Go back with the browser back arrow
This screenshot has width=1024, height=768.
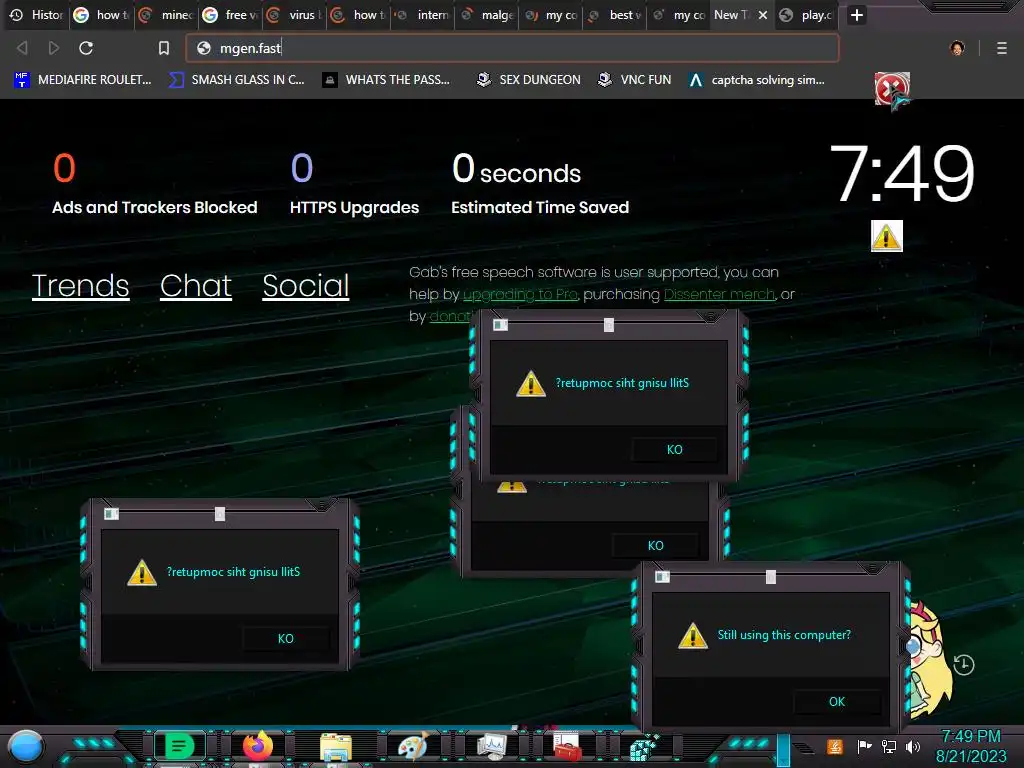[22, 48]
